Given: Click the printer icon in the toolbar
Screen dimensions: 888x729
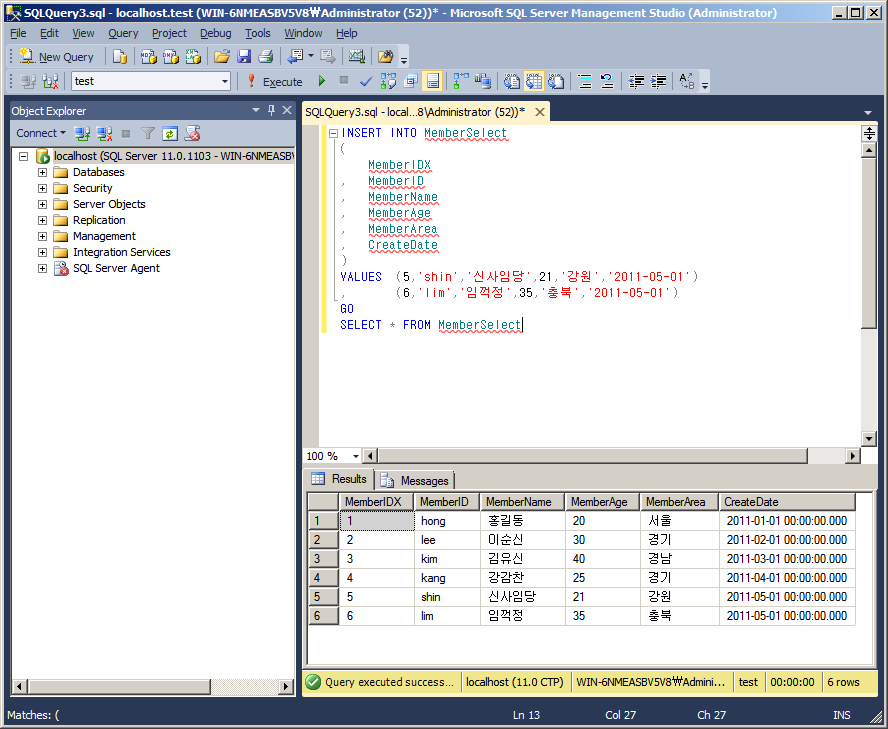Looking at the screenshot, I should [266, 57].
